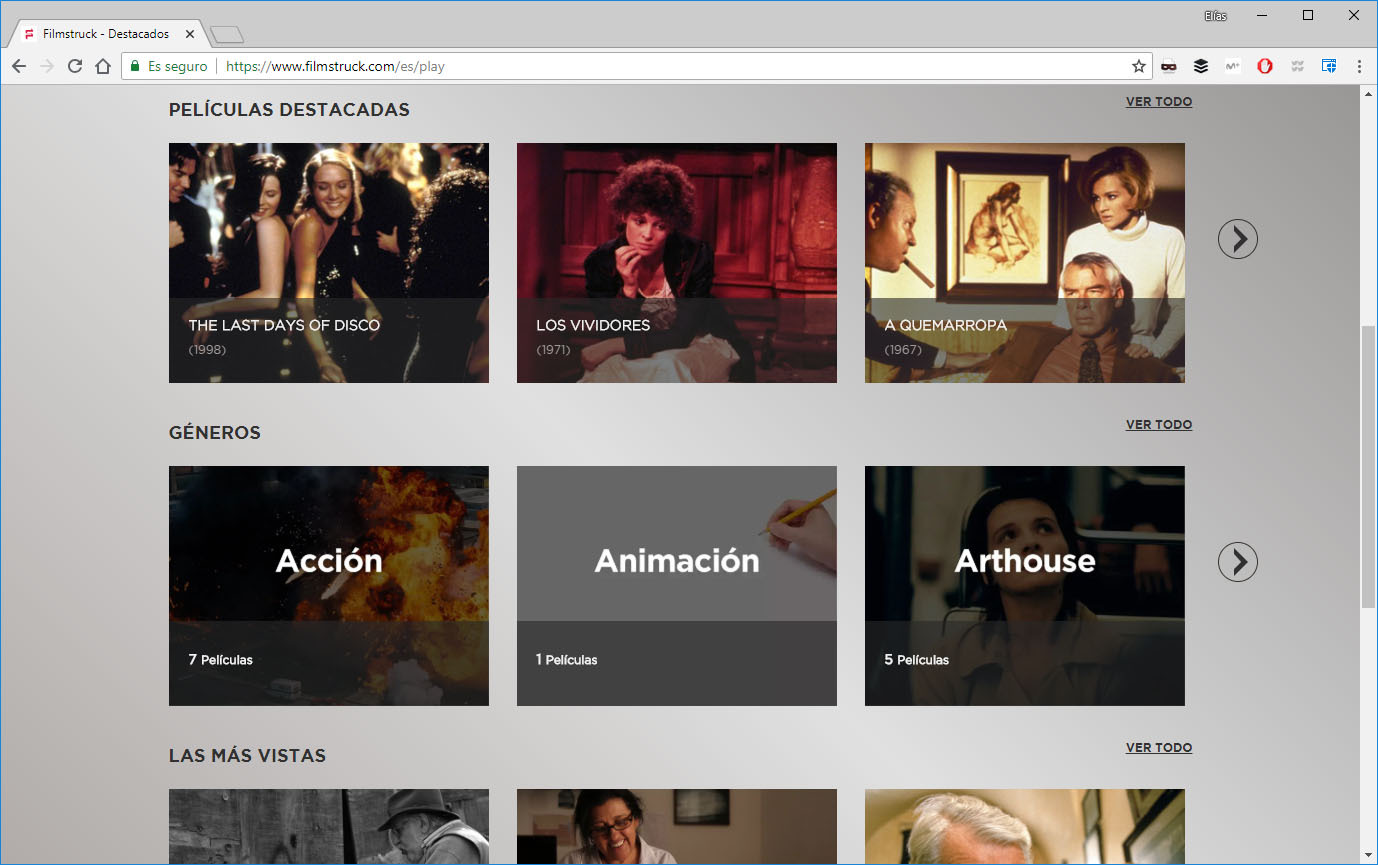Open Ver Todo for featured films

tap(1158, 101)
